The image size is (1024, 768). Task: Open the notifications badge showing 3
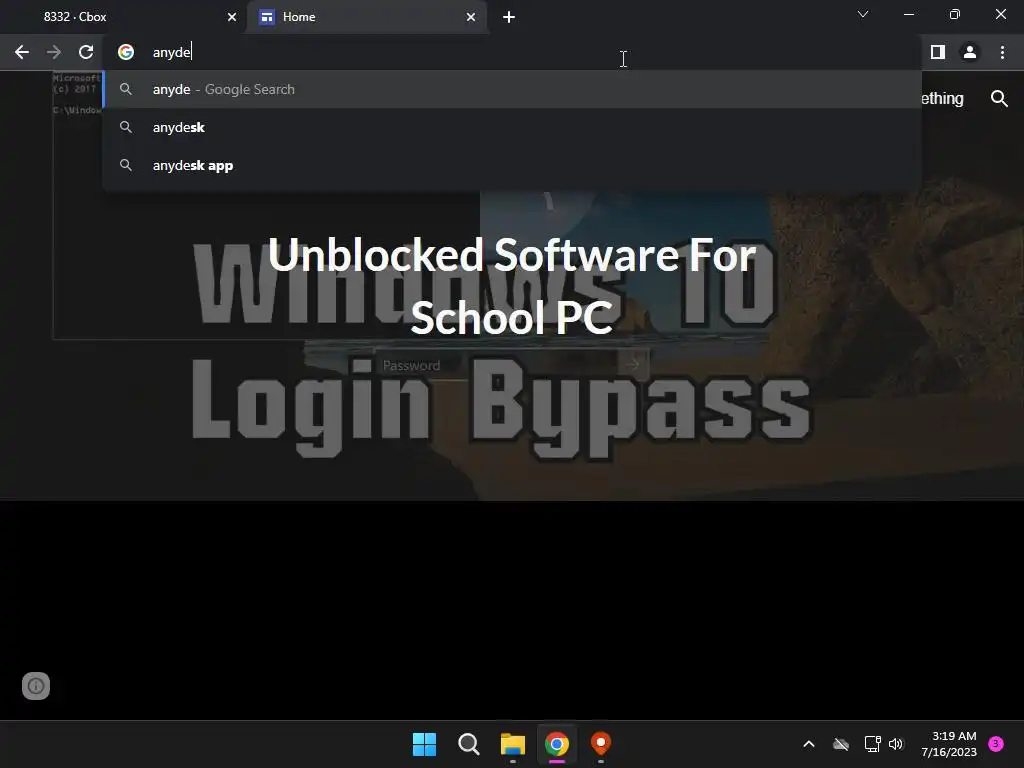pos(996,743)
